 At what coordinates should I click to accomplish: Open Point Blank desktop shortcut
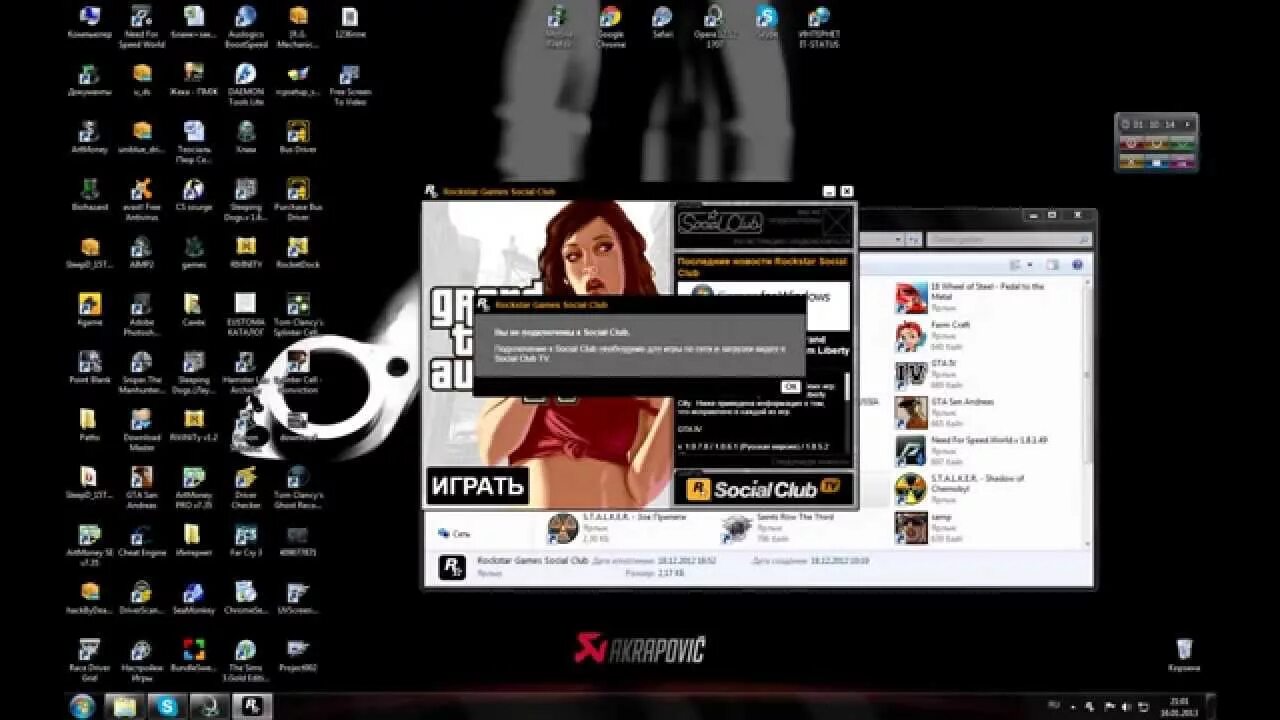click(x=90, y=368)
